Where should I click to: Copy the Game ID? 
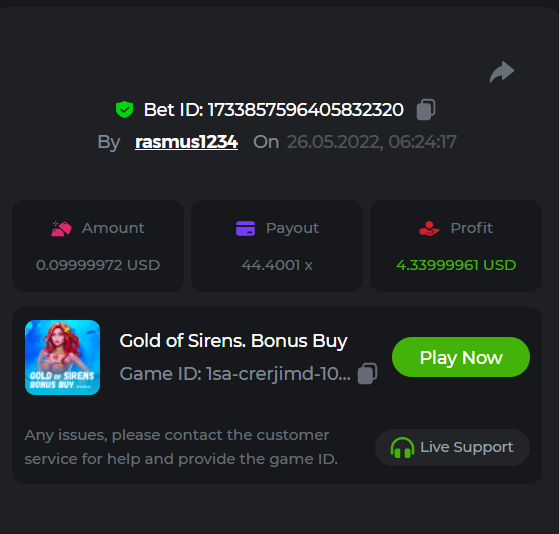[367, 374]
